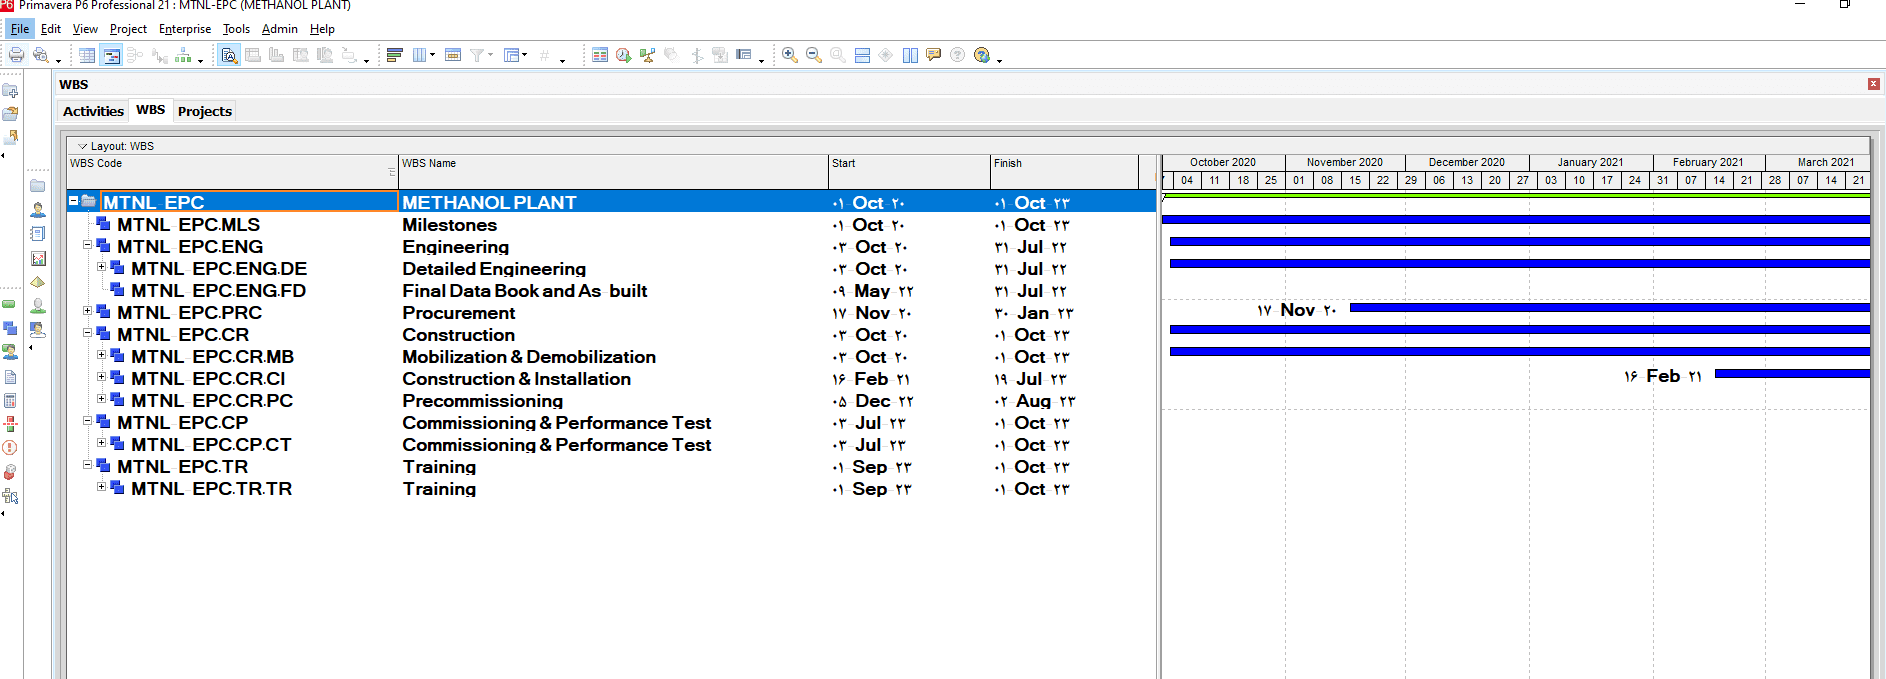Expand the MTNL_EPC.PRC node
1886x679 pixels.
[x=87, y=311]
